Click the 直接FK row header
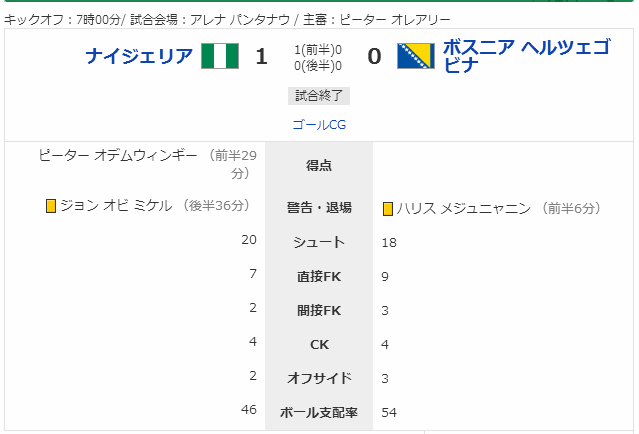This screenshot has height=434, width=639. click(x=319, y=277)
